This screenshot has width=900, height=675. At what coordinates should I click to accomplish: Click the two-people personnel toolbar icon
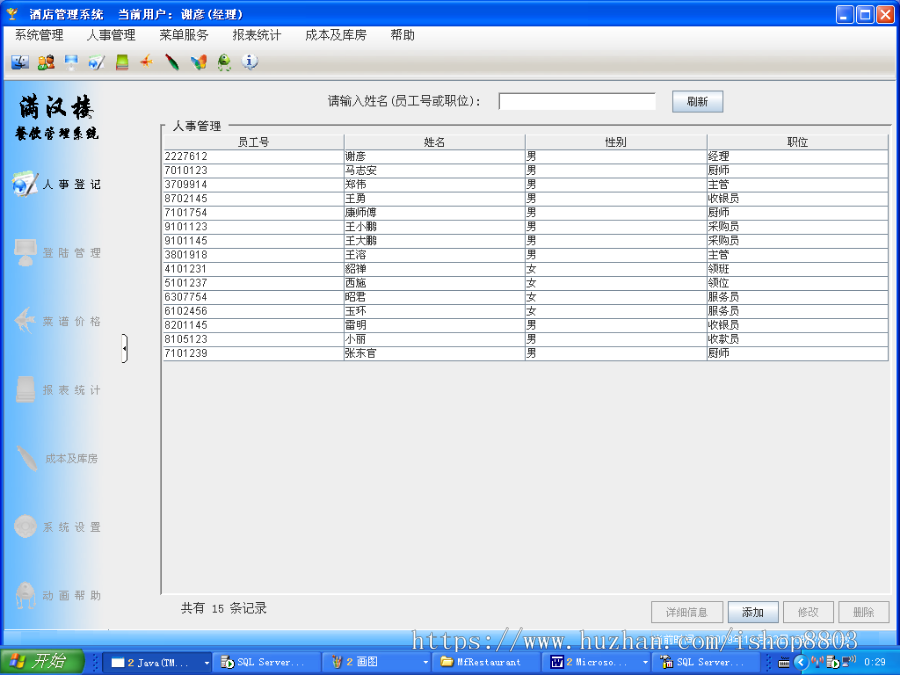(x=45, y=62)
